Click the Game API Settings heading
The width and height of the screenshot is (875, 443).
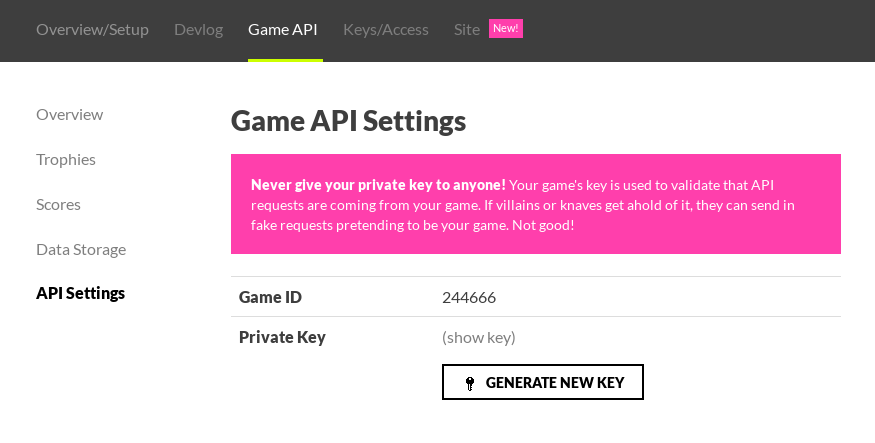pos(348,121)
